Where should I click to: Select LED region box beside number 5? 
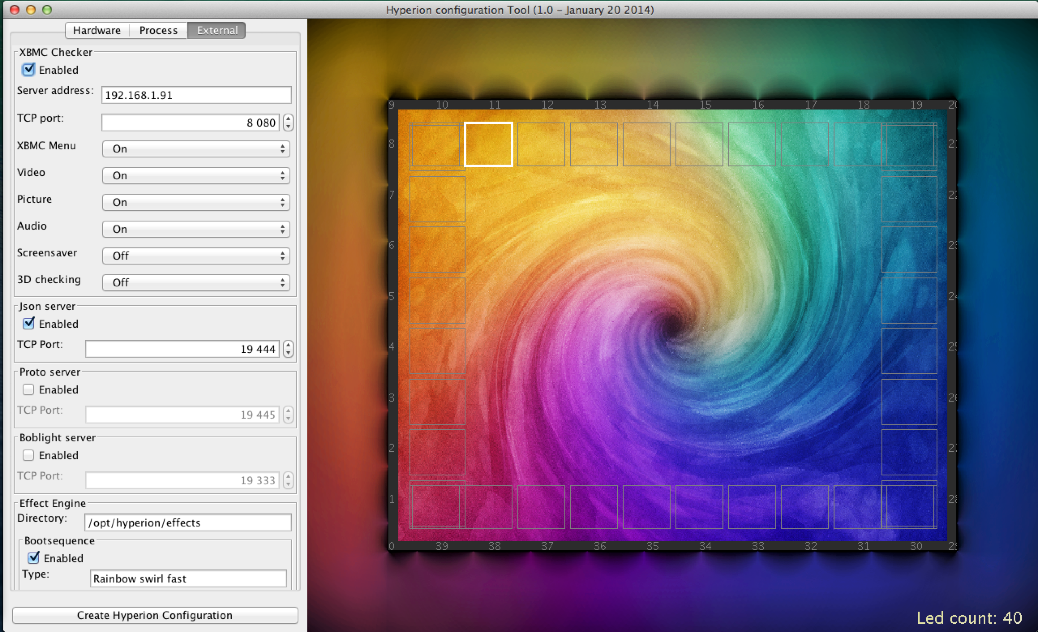point(437,300)
